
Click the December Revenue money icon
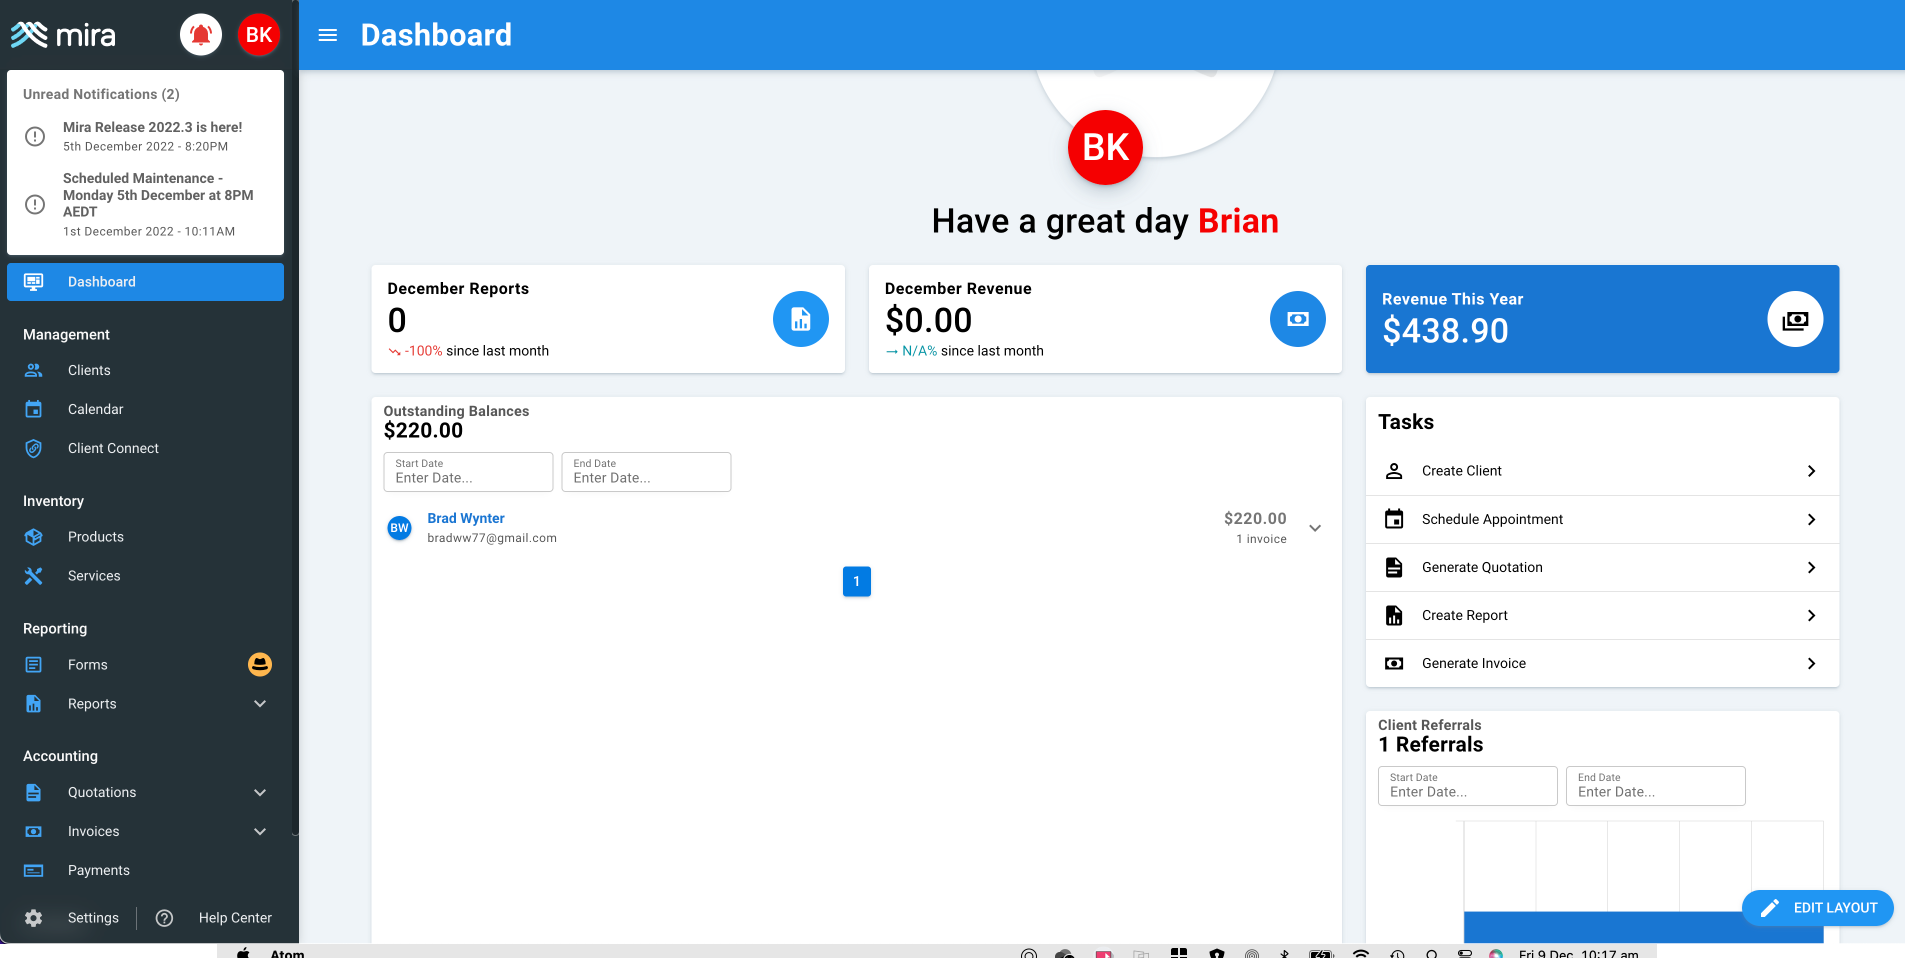(1297, 319)
